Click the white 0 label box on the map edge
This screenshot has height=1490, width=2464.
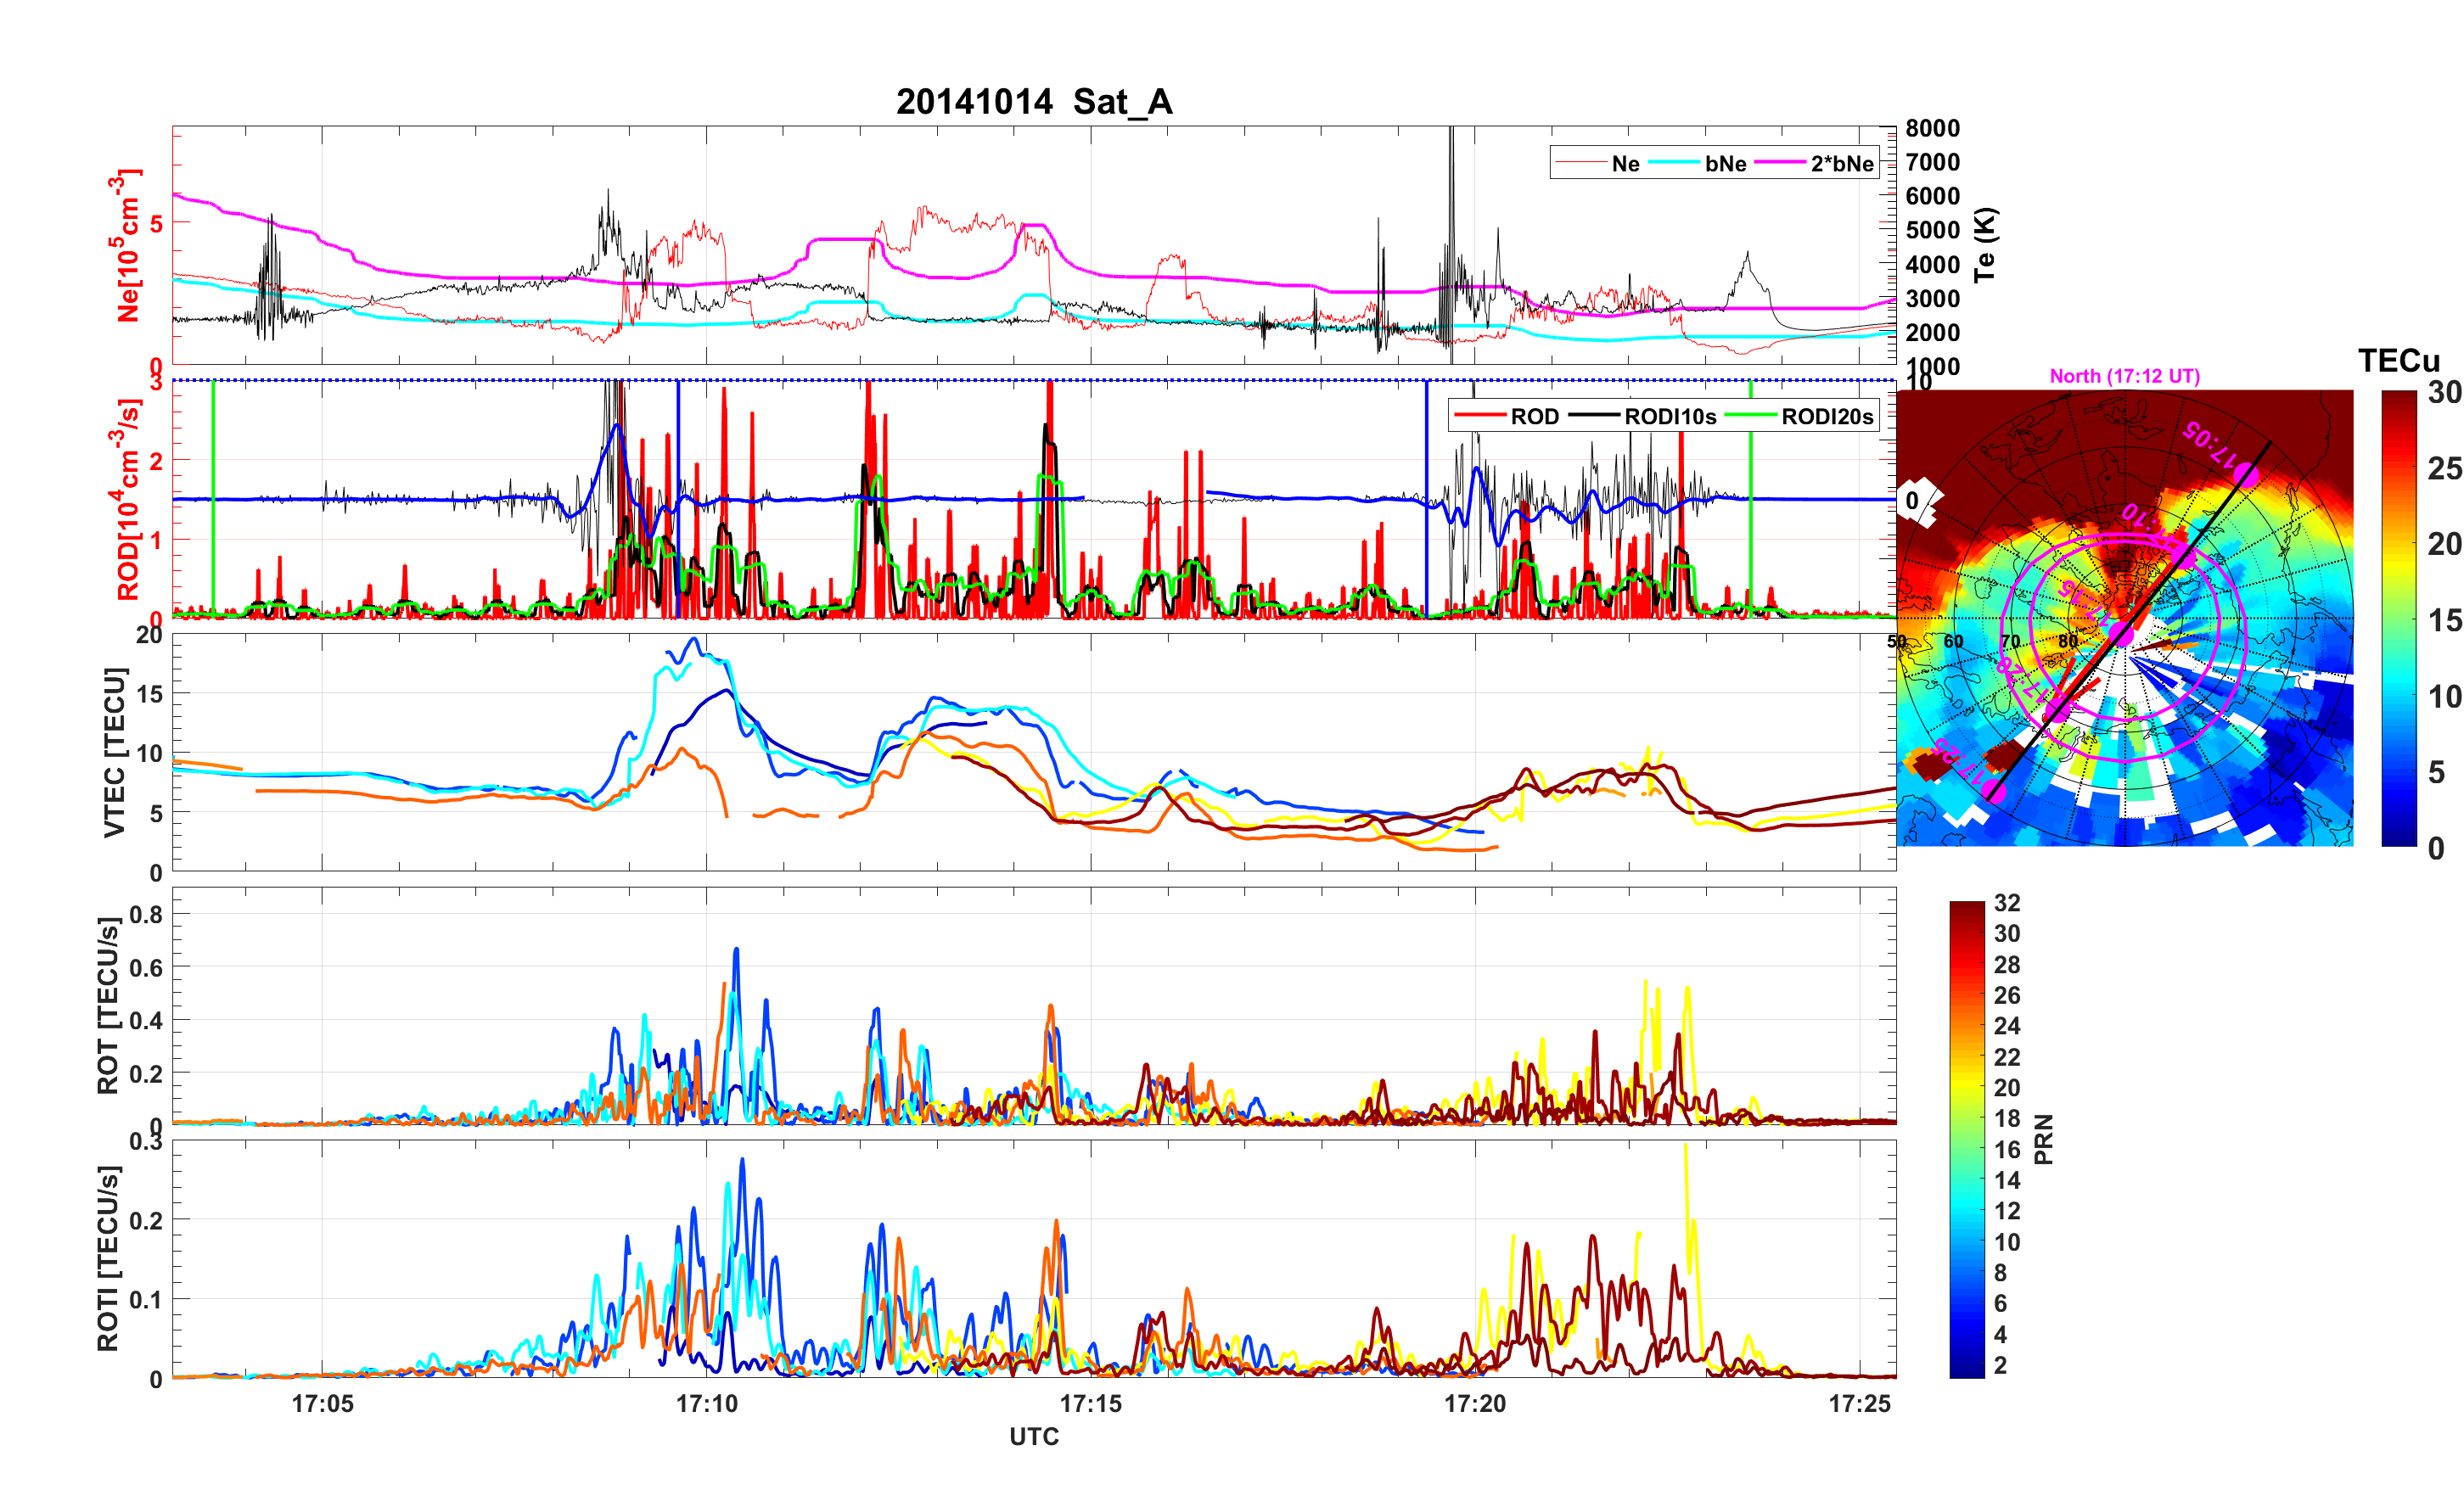[x=1913, y=501]
